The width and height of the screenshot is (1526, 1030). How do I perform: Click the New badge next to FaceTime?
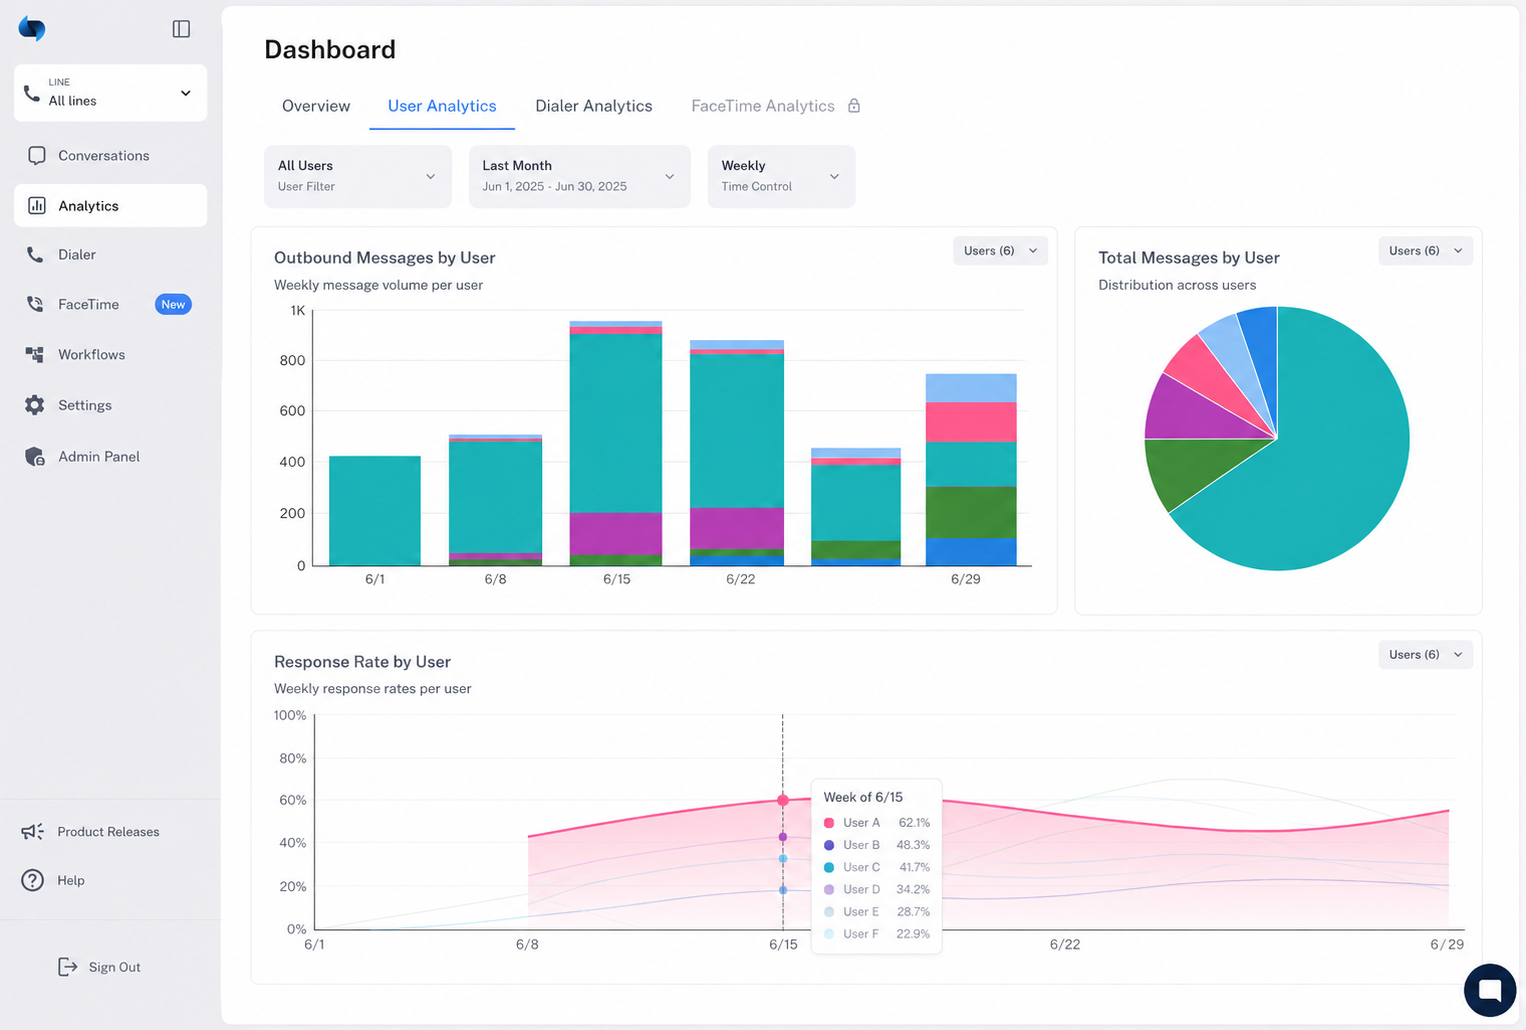[x=173, y=304]
